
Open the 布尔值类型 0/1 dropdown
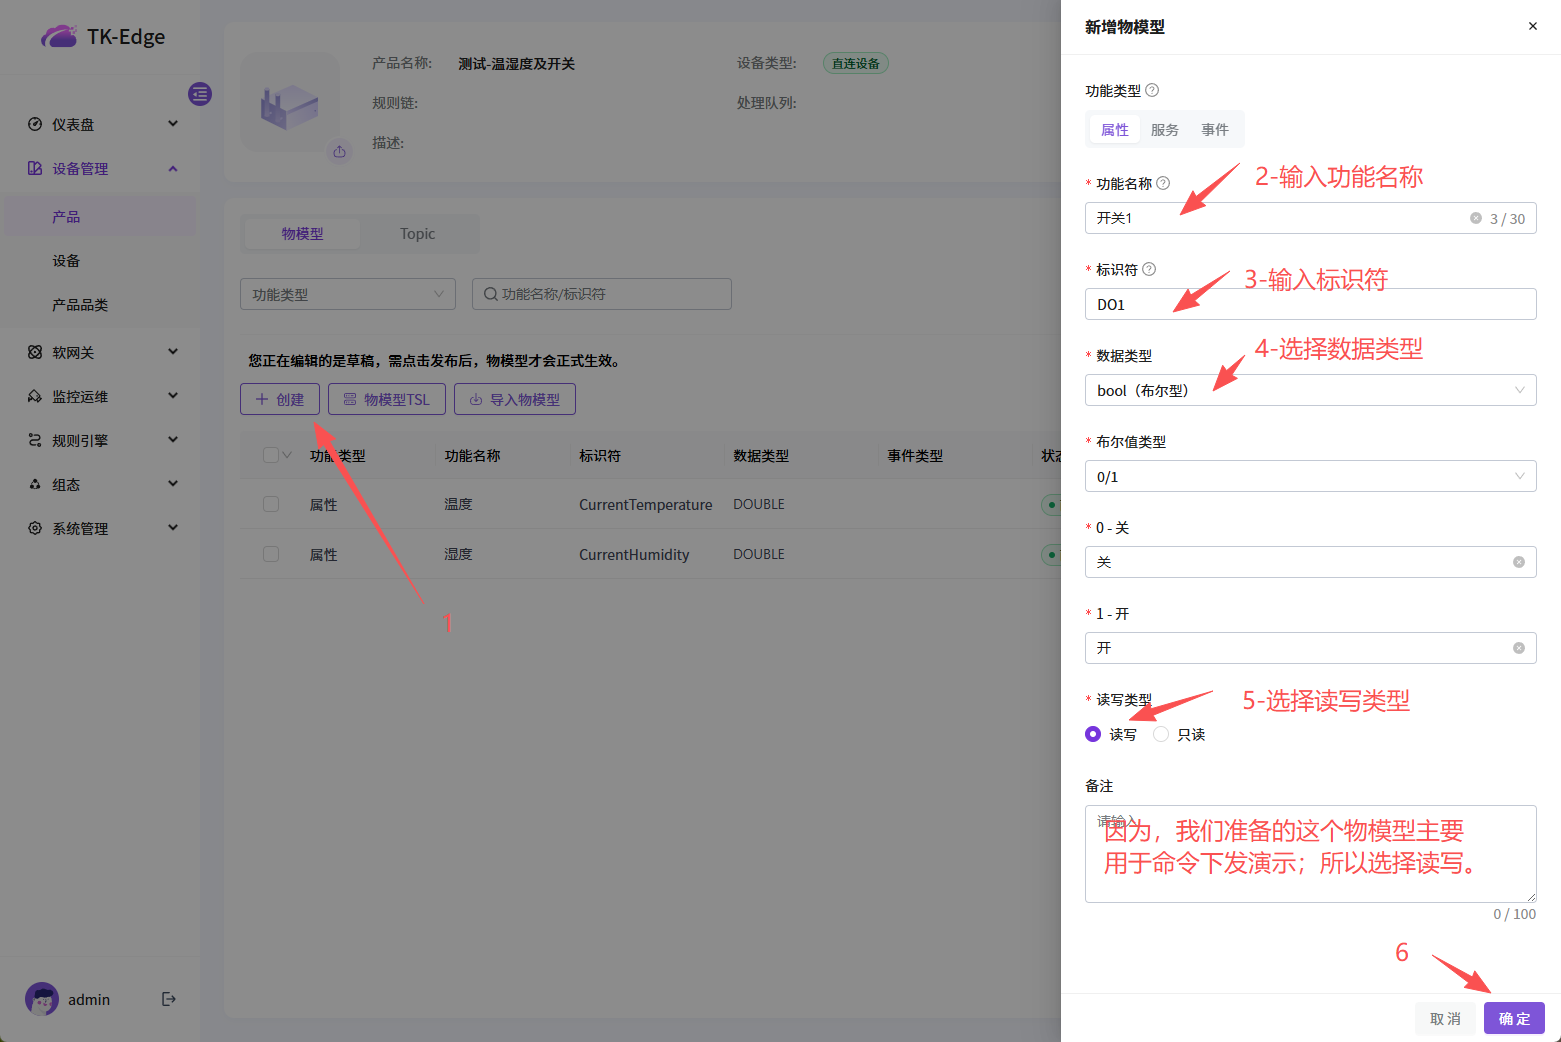tap(1310, 476)
